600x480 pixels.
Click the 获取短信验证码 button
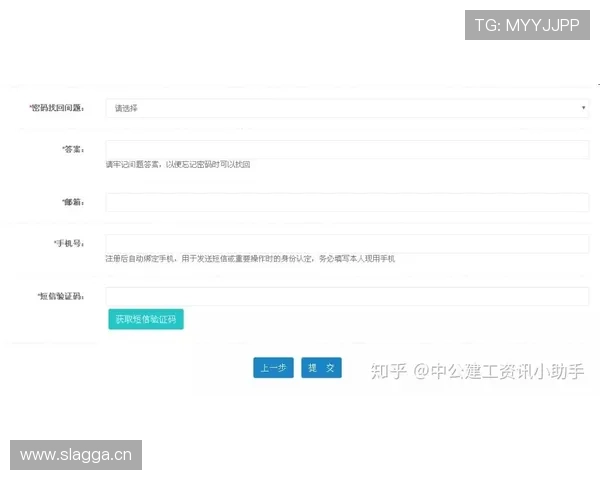pyautogui.click(x=146, y=319)
